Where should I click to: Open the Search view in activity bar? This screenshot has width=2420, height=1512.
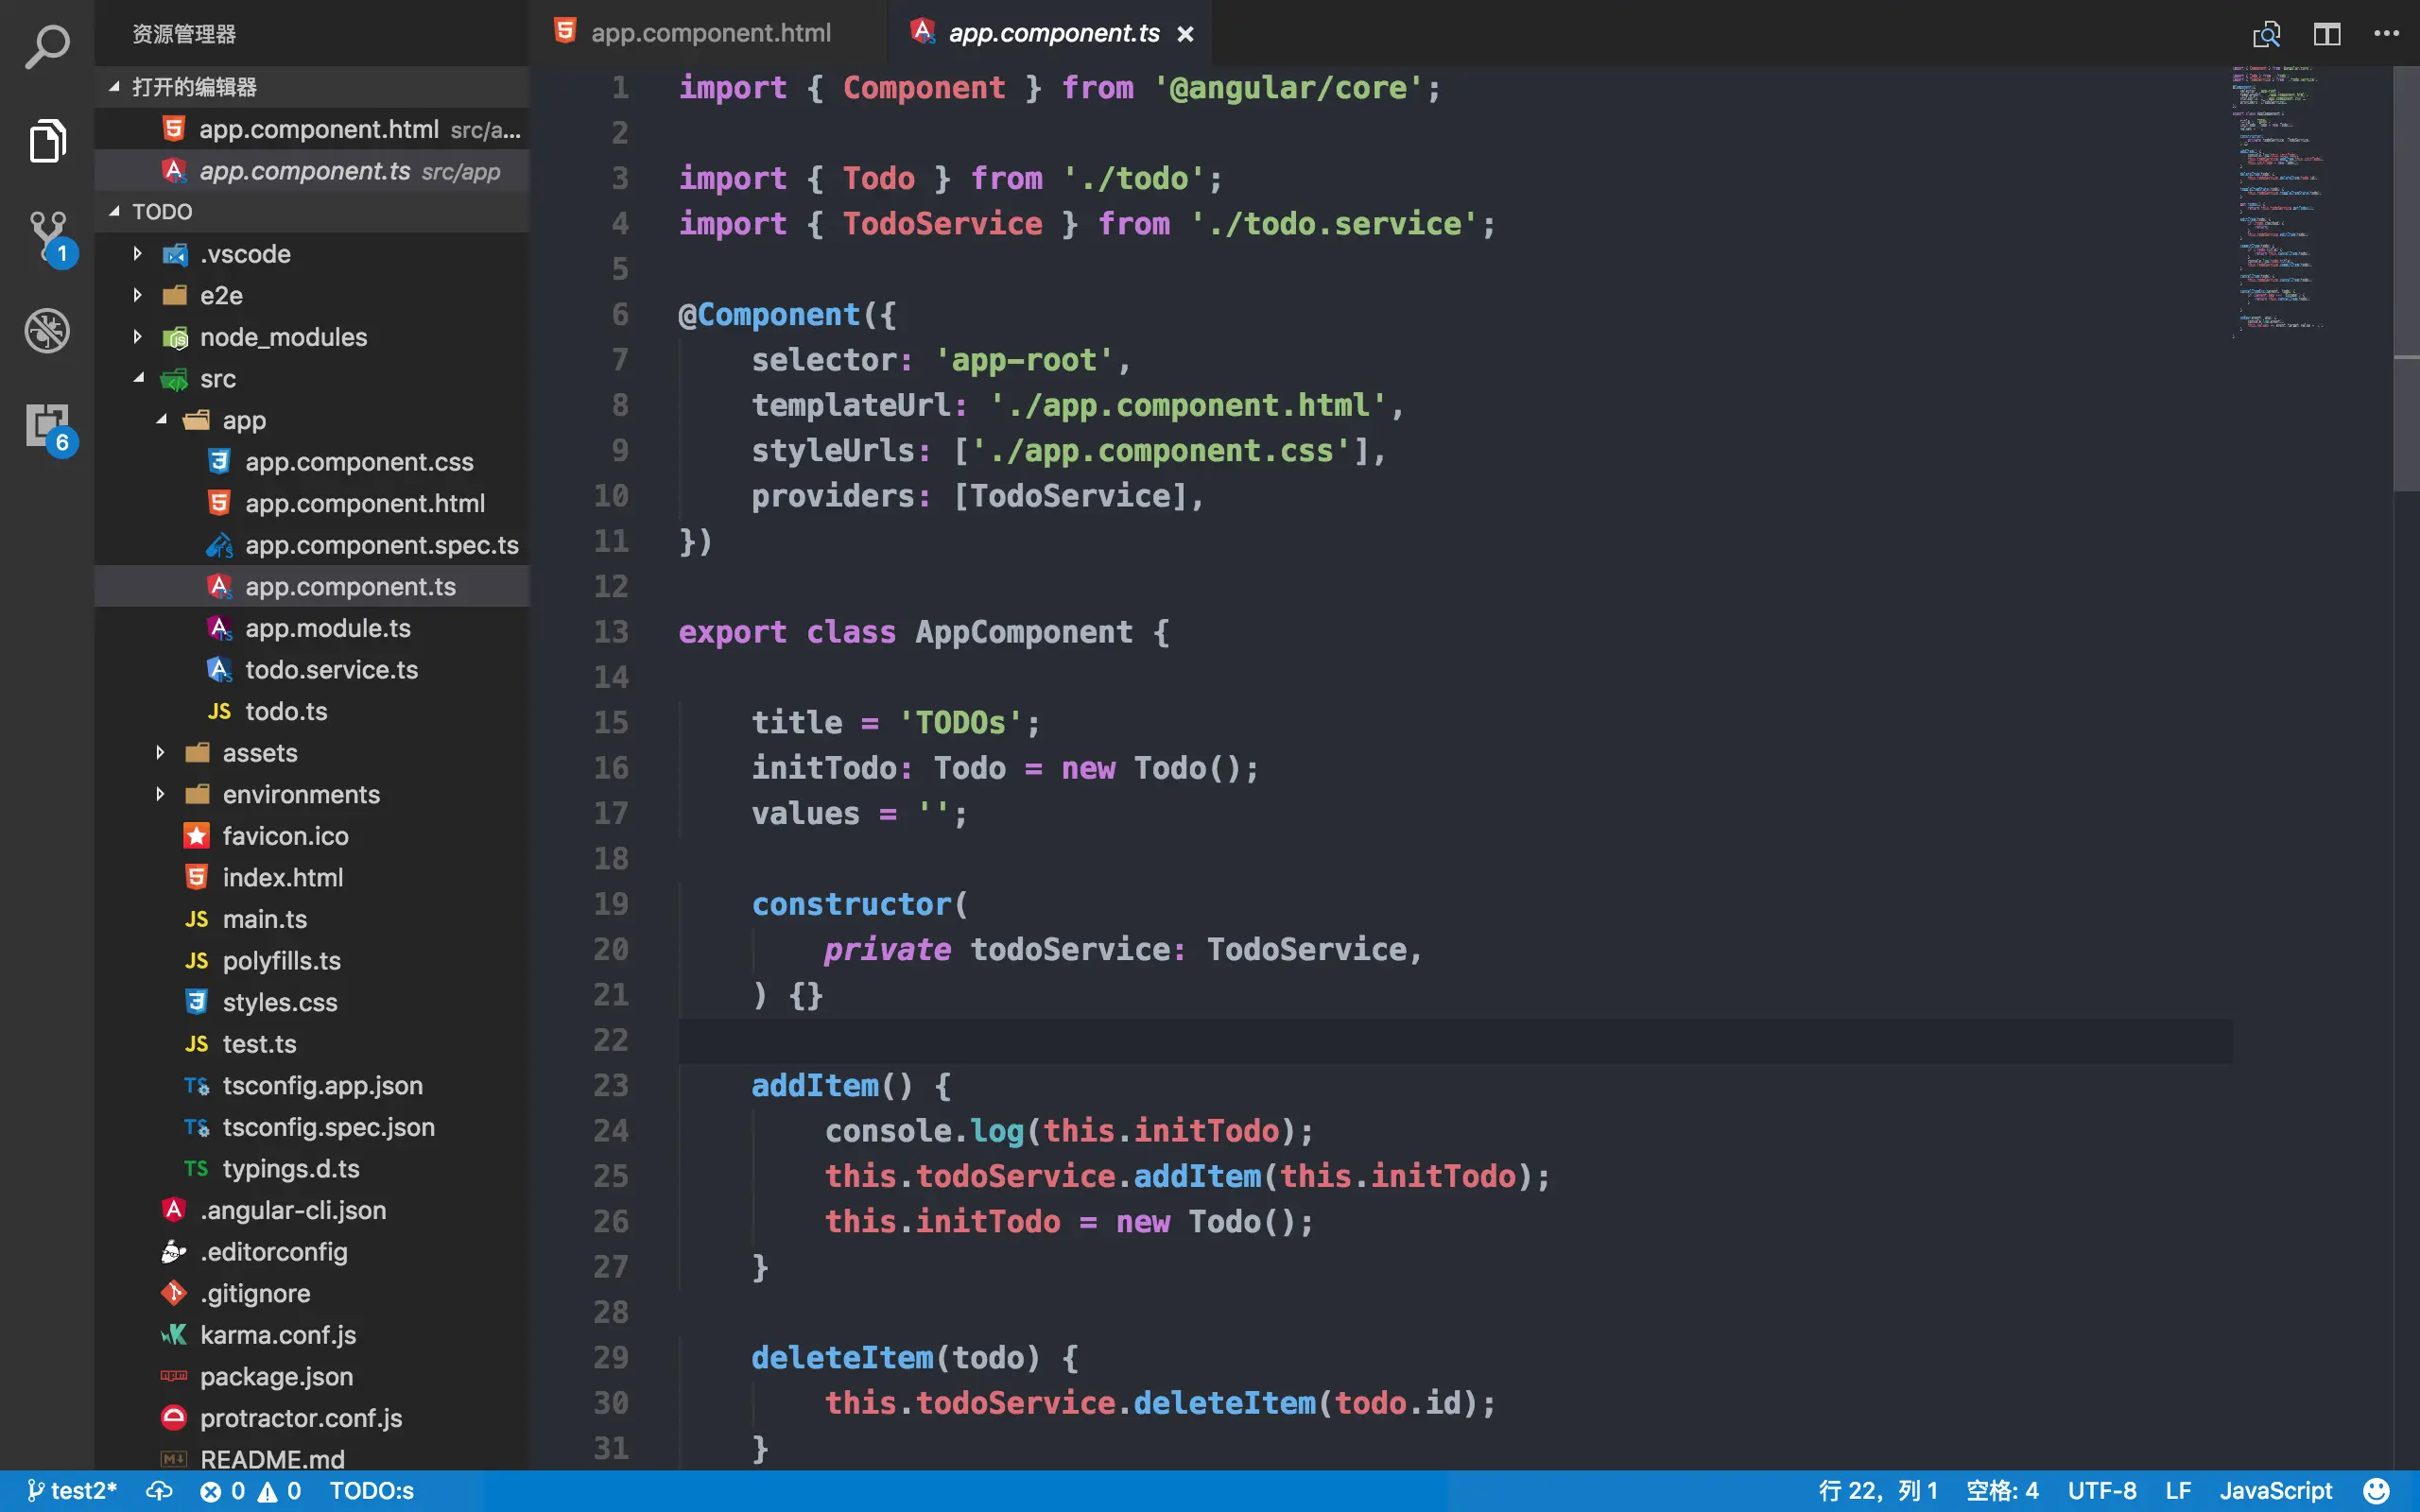[x=47, y=47]
